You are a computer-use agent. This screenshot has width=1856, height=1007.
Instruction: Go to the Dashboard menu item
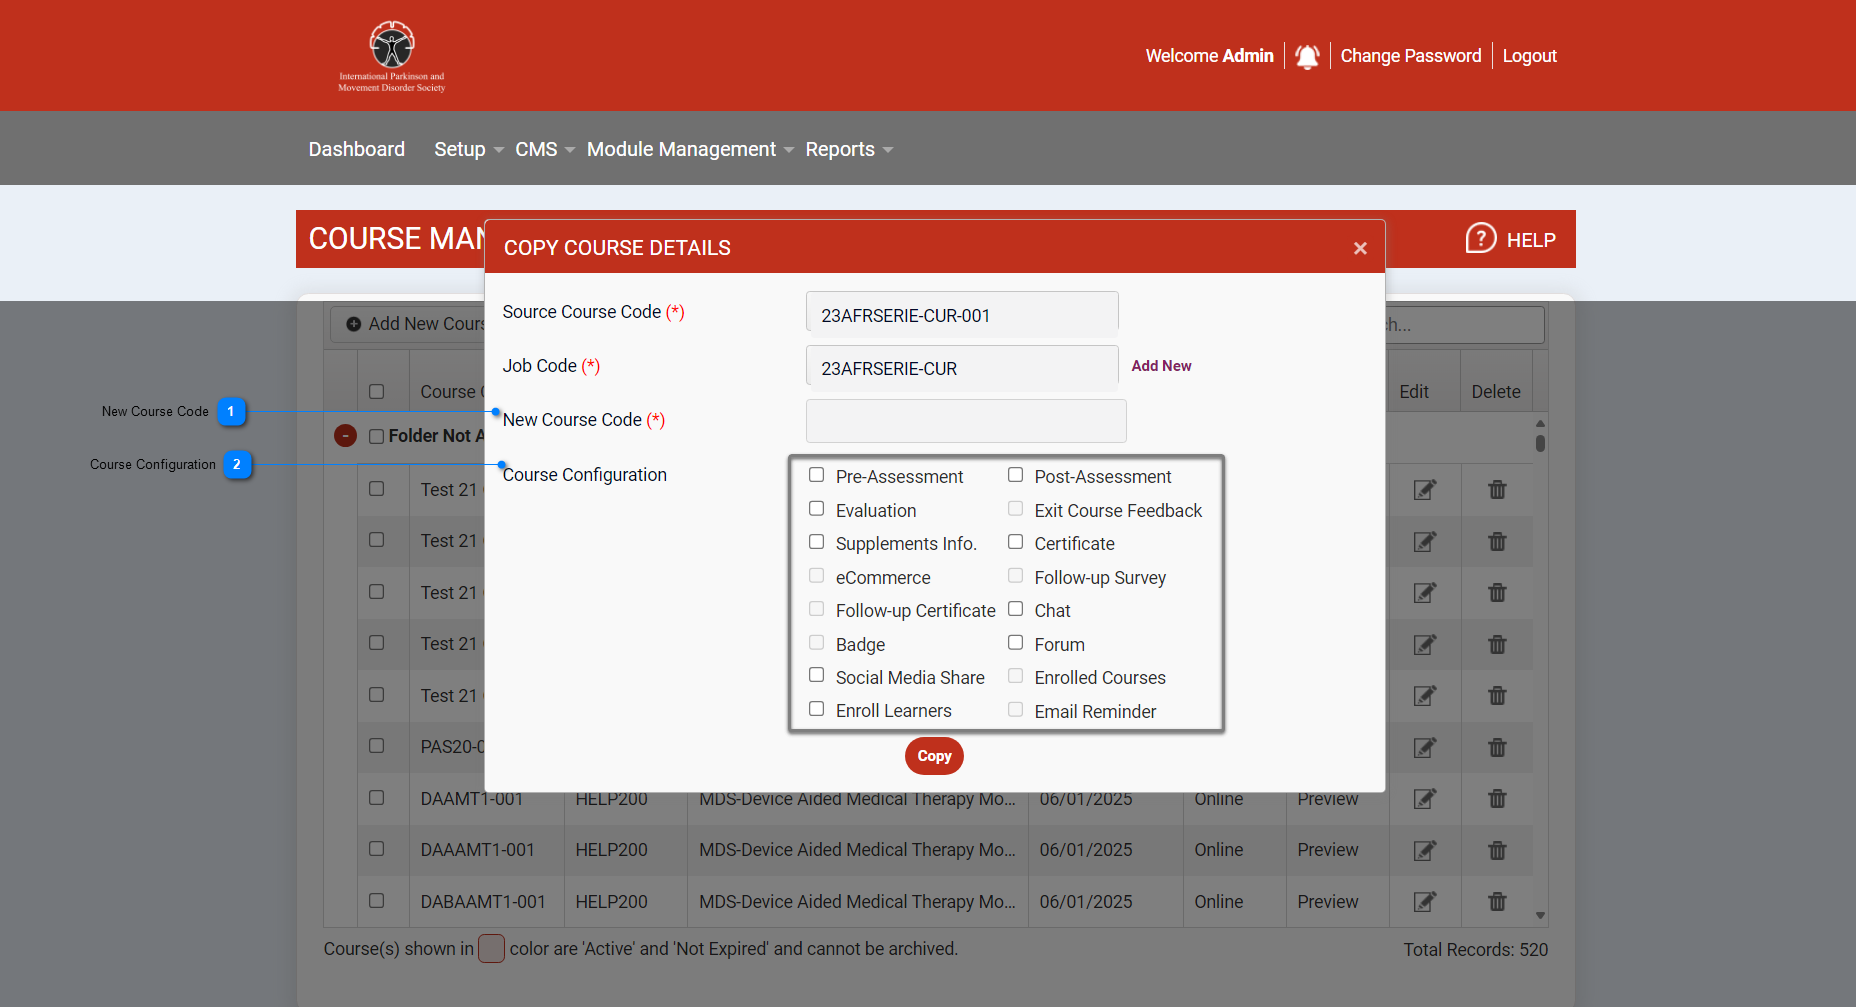[356, 149]
